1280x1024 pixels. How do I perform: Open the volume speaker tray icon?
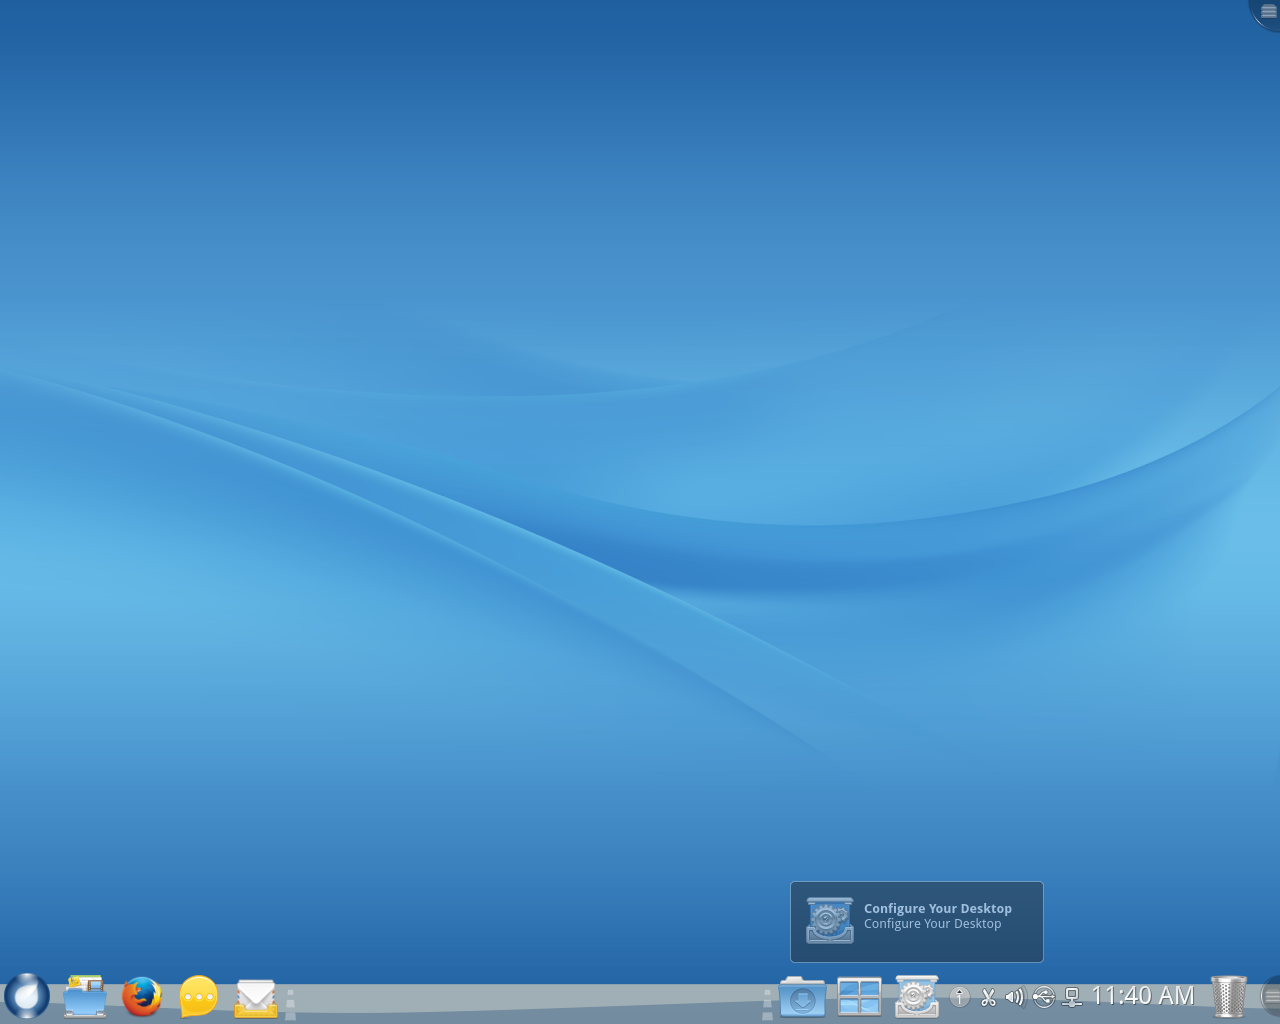tap(1015, 997)
